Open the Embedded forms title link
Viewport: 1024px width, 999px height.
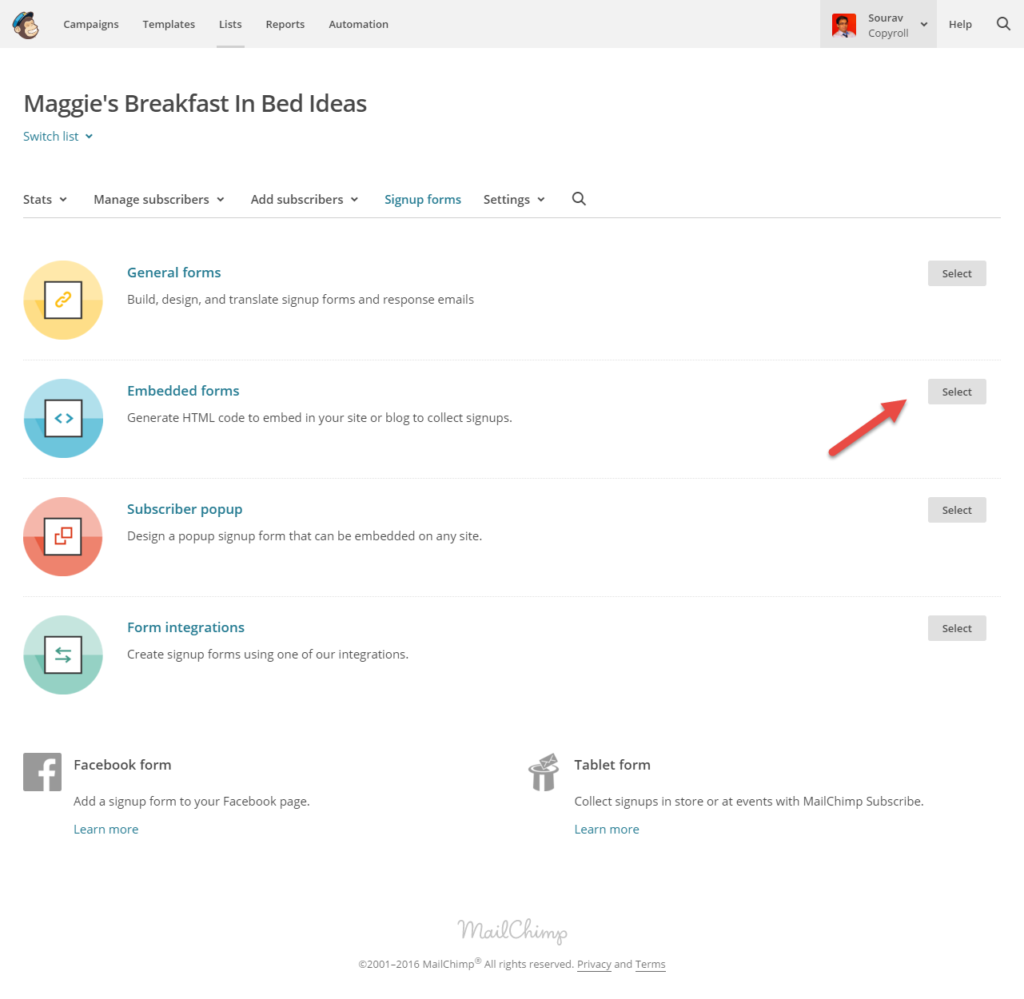tap(183, 390)
